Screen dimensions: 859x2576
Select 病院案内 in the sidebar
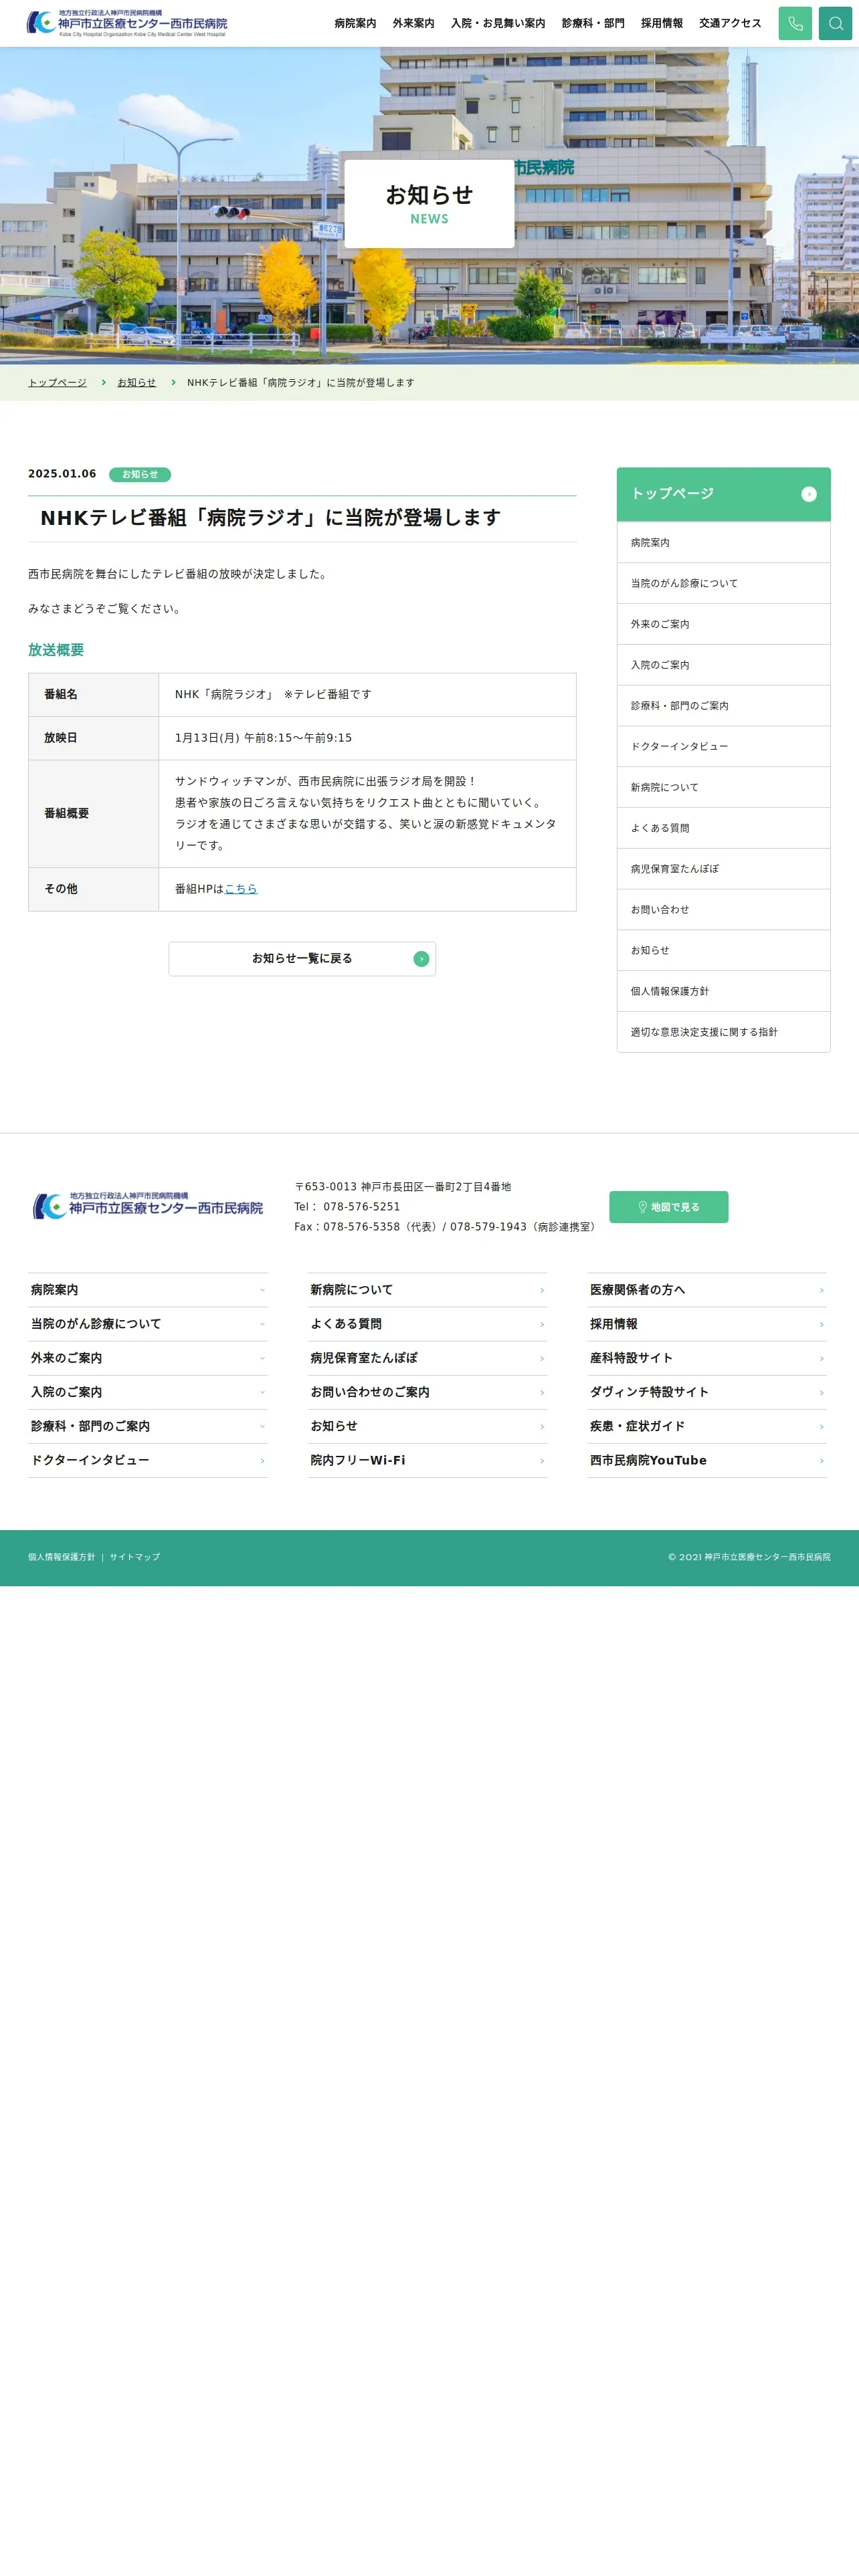pos(723,543)
